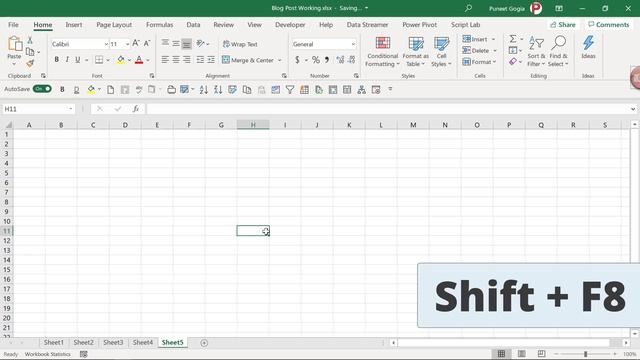The height and width of the screenshot is (360, 640).
Task: Center align text horizontally in ribbon
Action: click(176, 60)
